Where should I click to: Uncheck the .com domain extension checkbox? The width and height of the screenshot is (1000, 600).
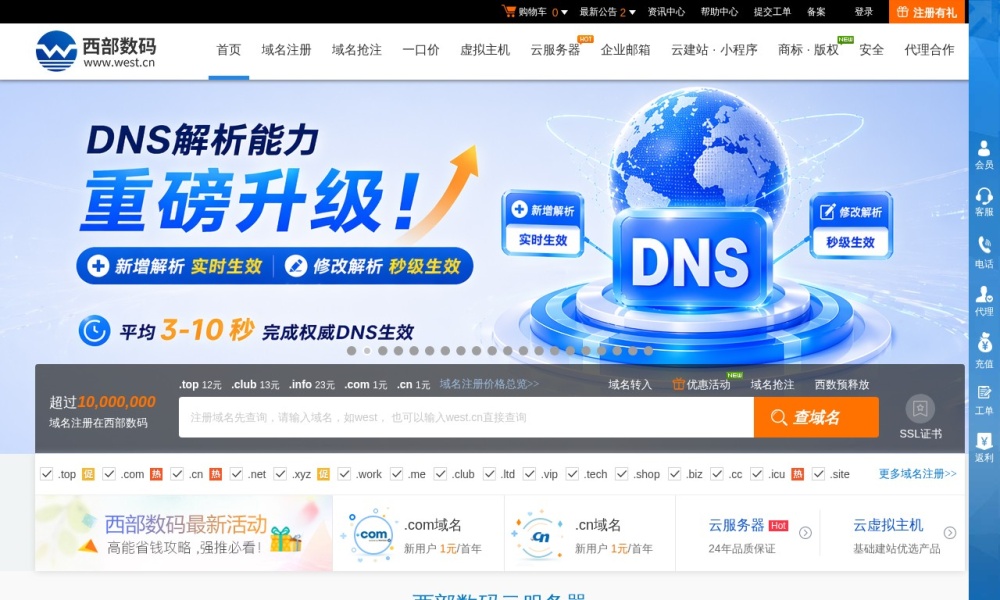[x=110, y=473]
